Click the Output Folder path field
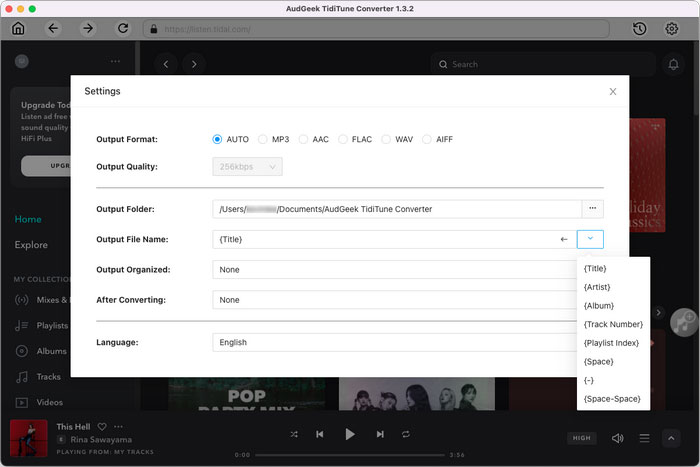 pyautogui.click(x=397, y=209)
